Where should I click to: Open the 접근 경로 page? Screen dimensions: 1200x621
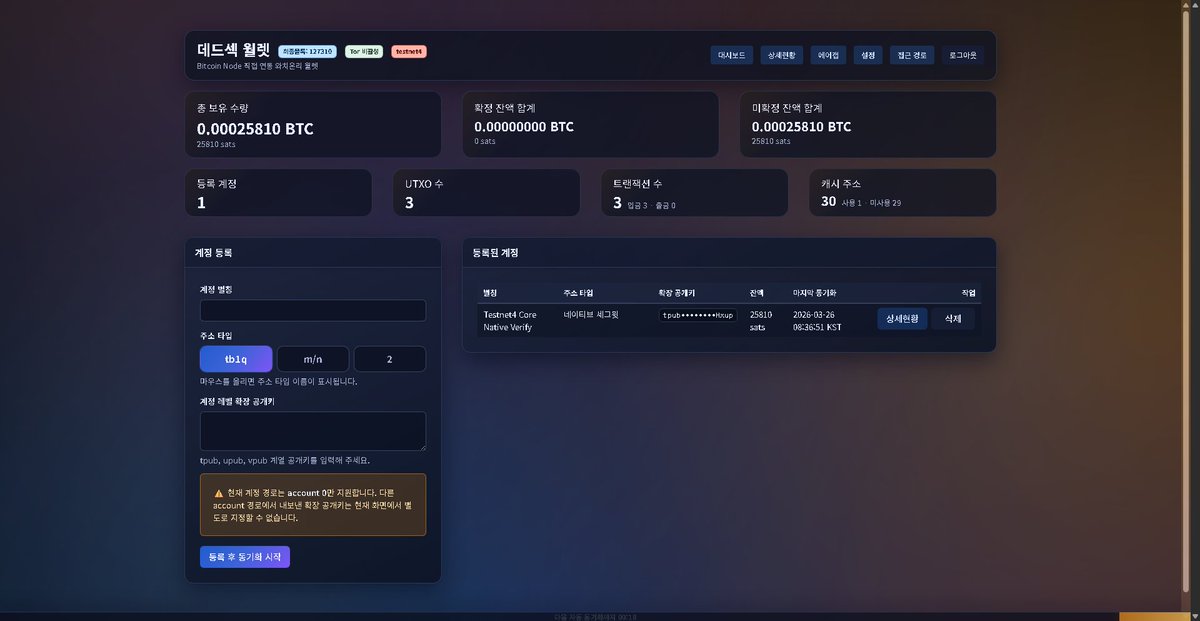pyautogui.click(x=912, y=55)
